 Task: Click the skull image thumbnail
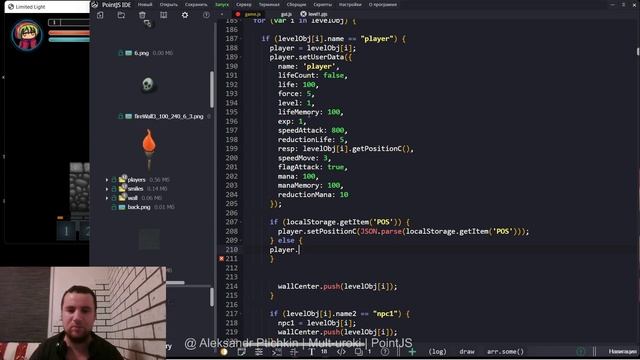click(147, 84)
